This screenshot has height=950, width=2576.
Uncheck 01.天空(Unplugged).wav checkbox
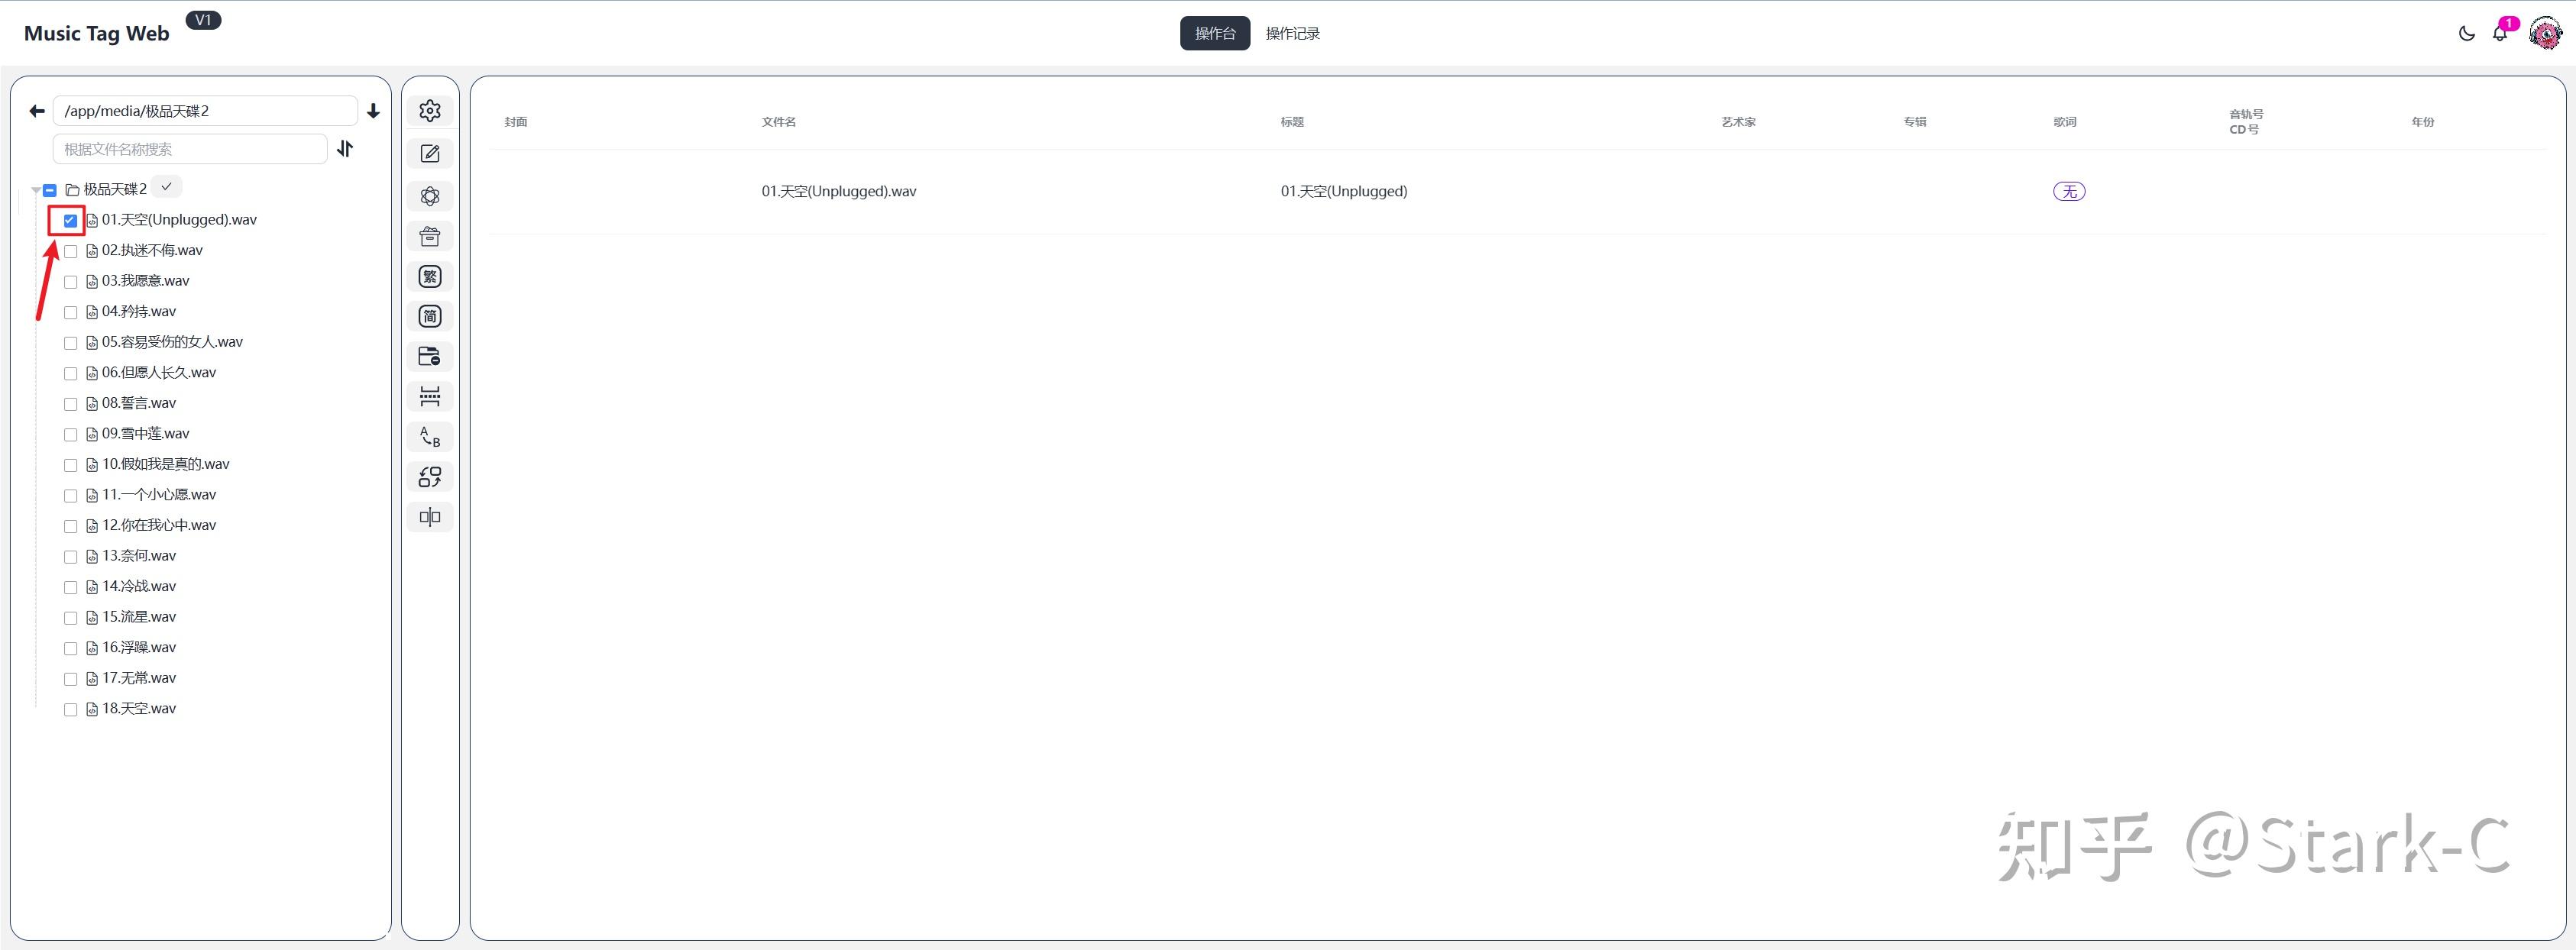click(x=70, y=220)
